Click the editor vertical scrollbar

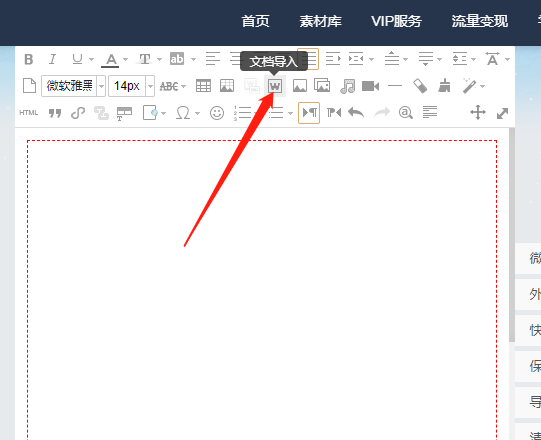pos(512,235)
